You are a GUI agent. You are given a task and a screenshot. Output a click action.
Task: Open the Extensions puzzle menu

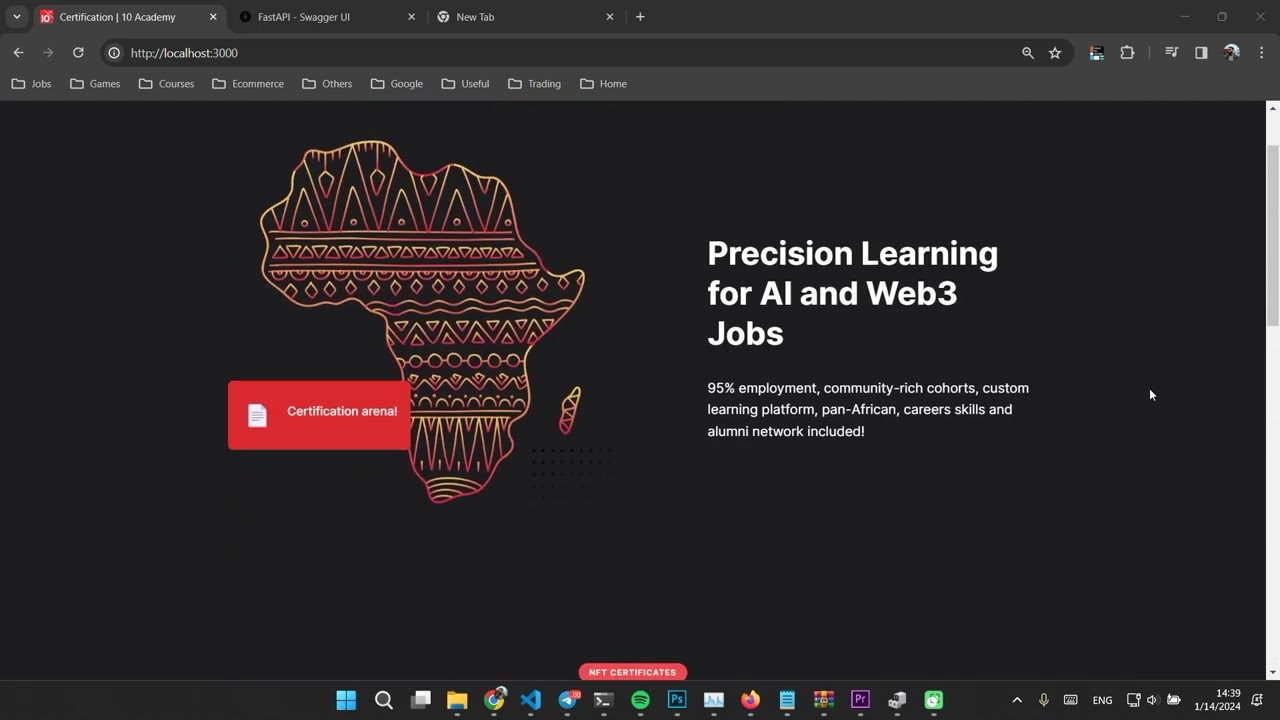click(1127, 53)
